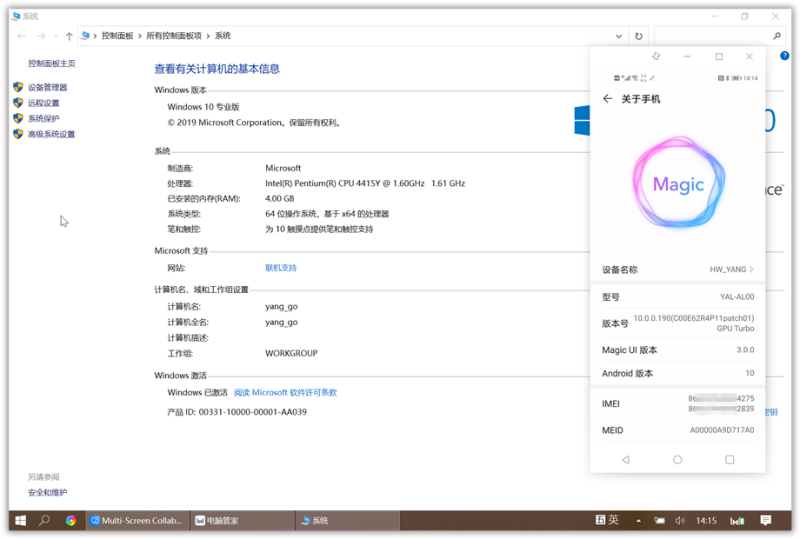Screen dimensions: 800x539
Task: Minimize the phone mirror window
Action: click(687, 56)
